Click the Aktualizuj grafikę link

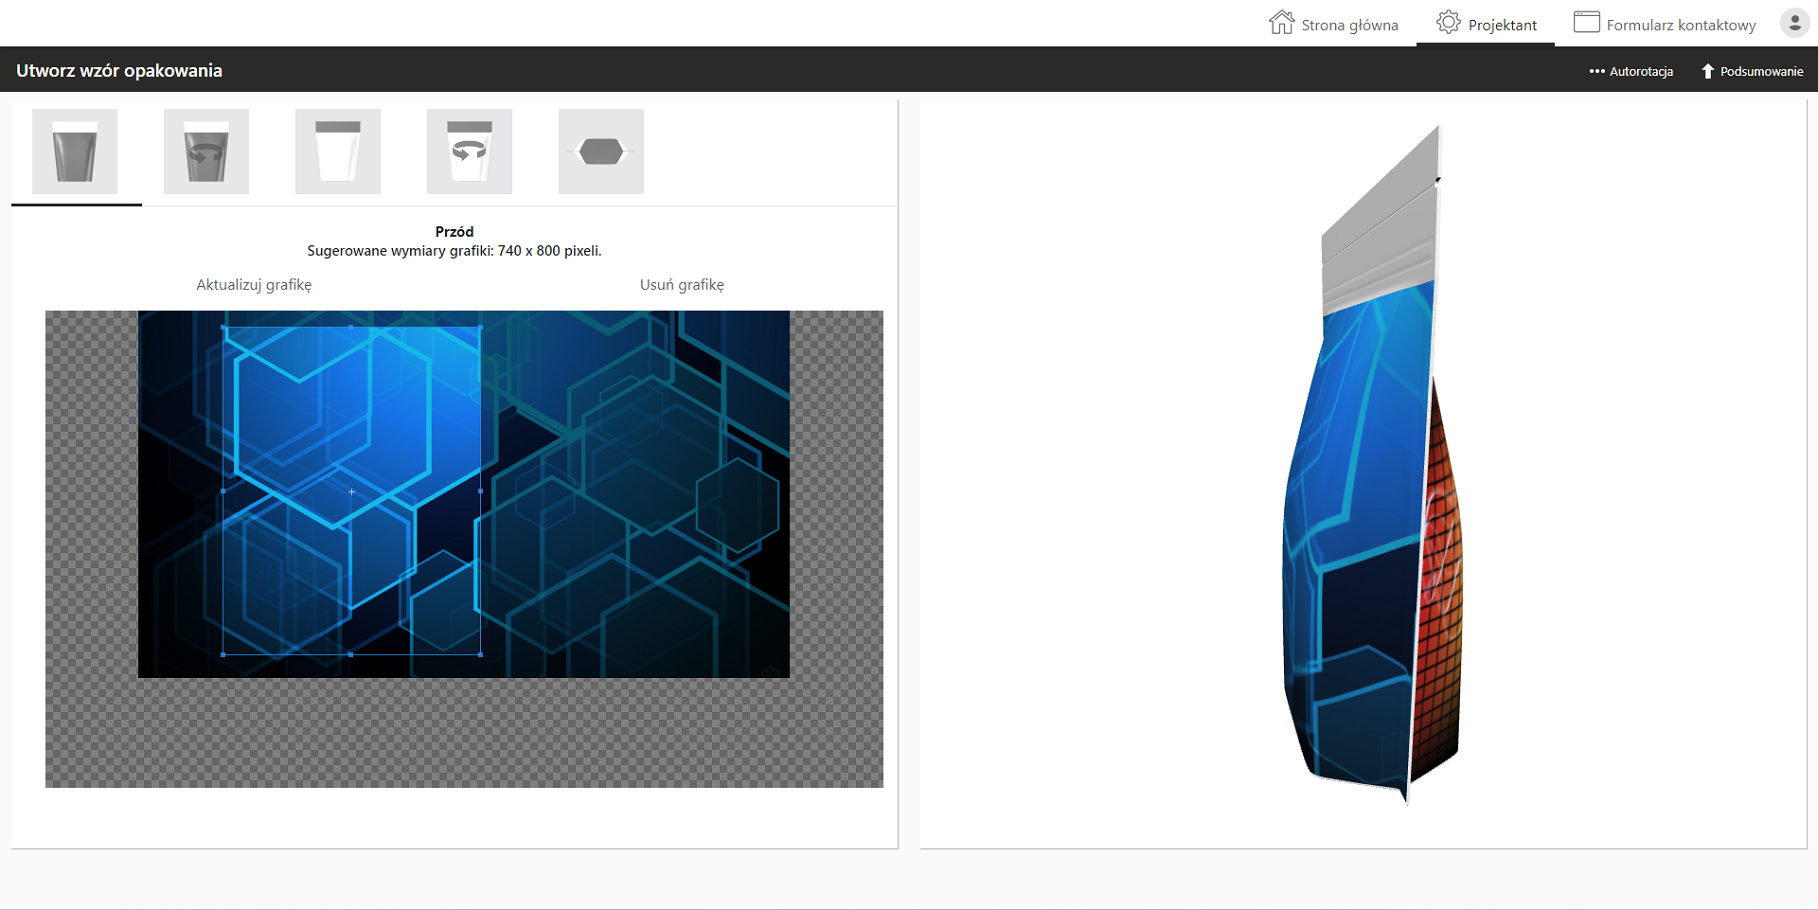(x=254, y=285)
